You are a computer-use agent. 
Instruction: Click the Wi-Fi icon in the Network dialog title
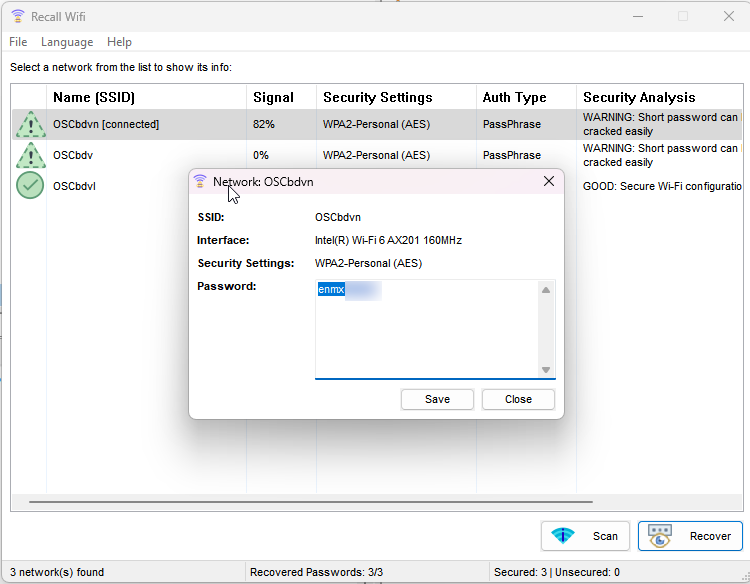[200, 182]
